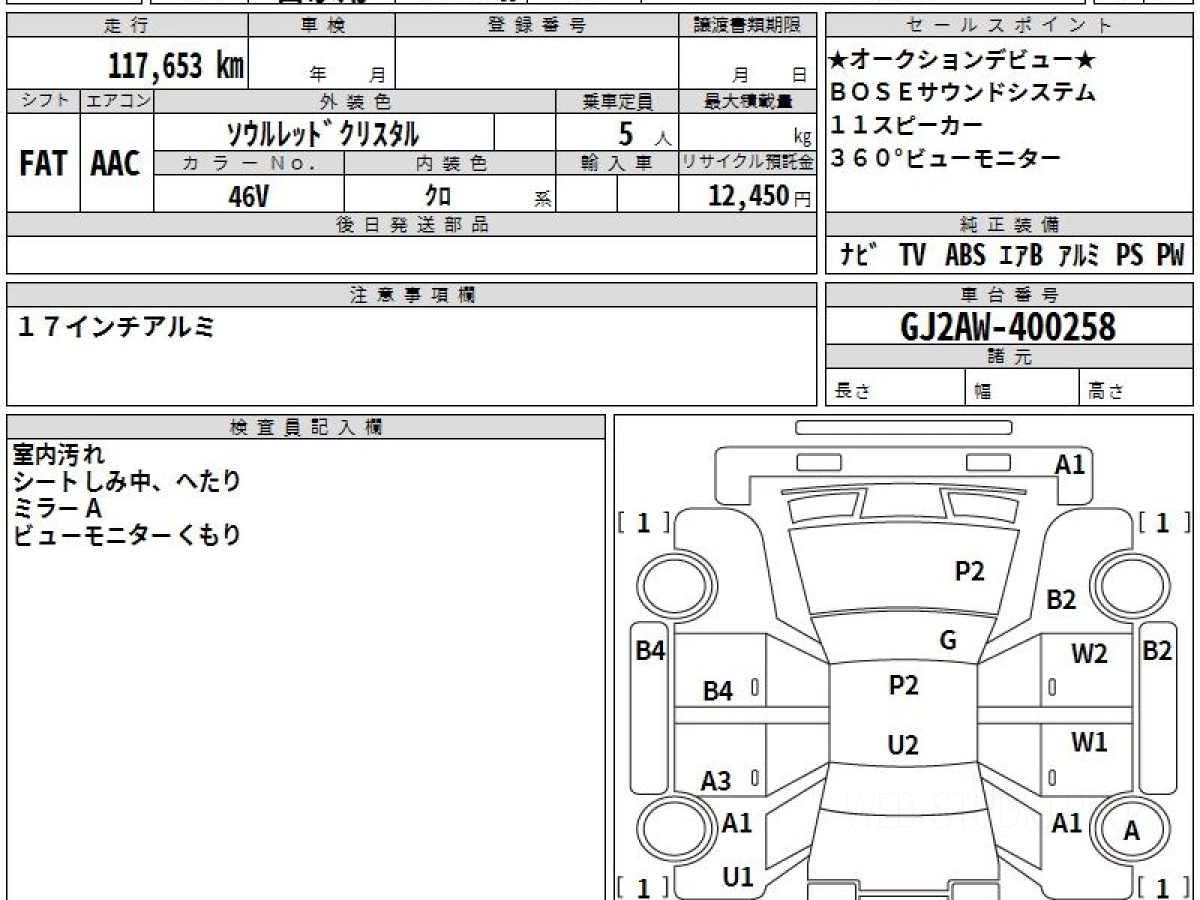Image resolution: width=1200 pixels, height=900 pixels.
Task: Click the 内装色 header
Action: [x=450, y=164]
